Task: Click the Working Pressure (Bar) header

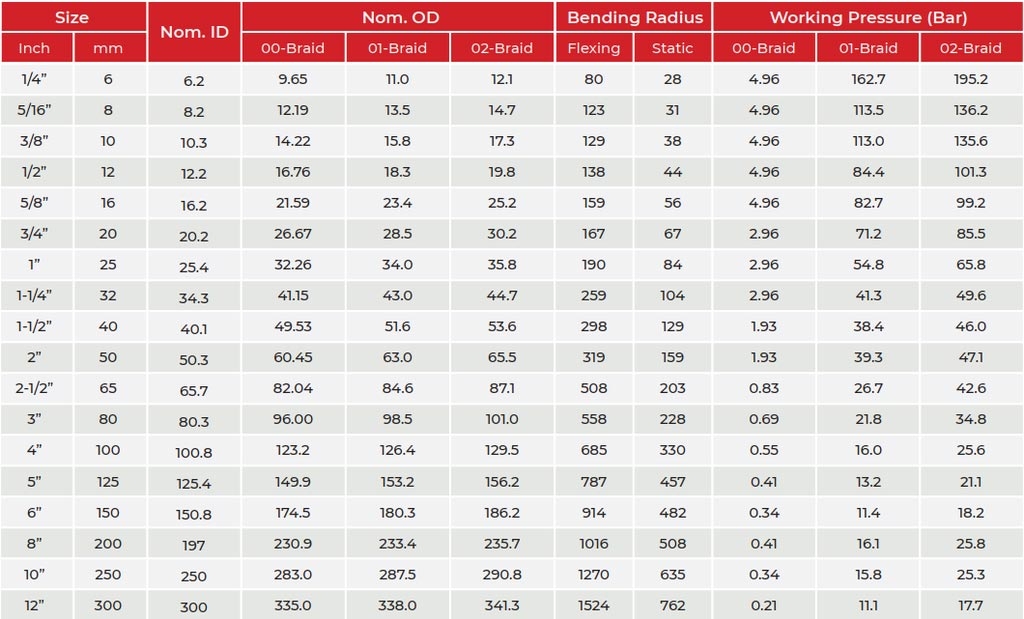Action: pyautogui.click(x=868, y=17)
